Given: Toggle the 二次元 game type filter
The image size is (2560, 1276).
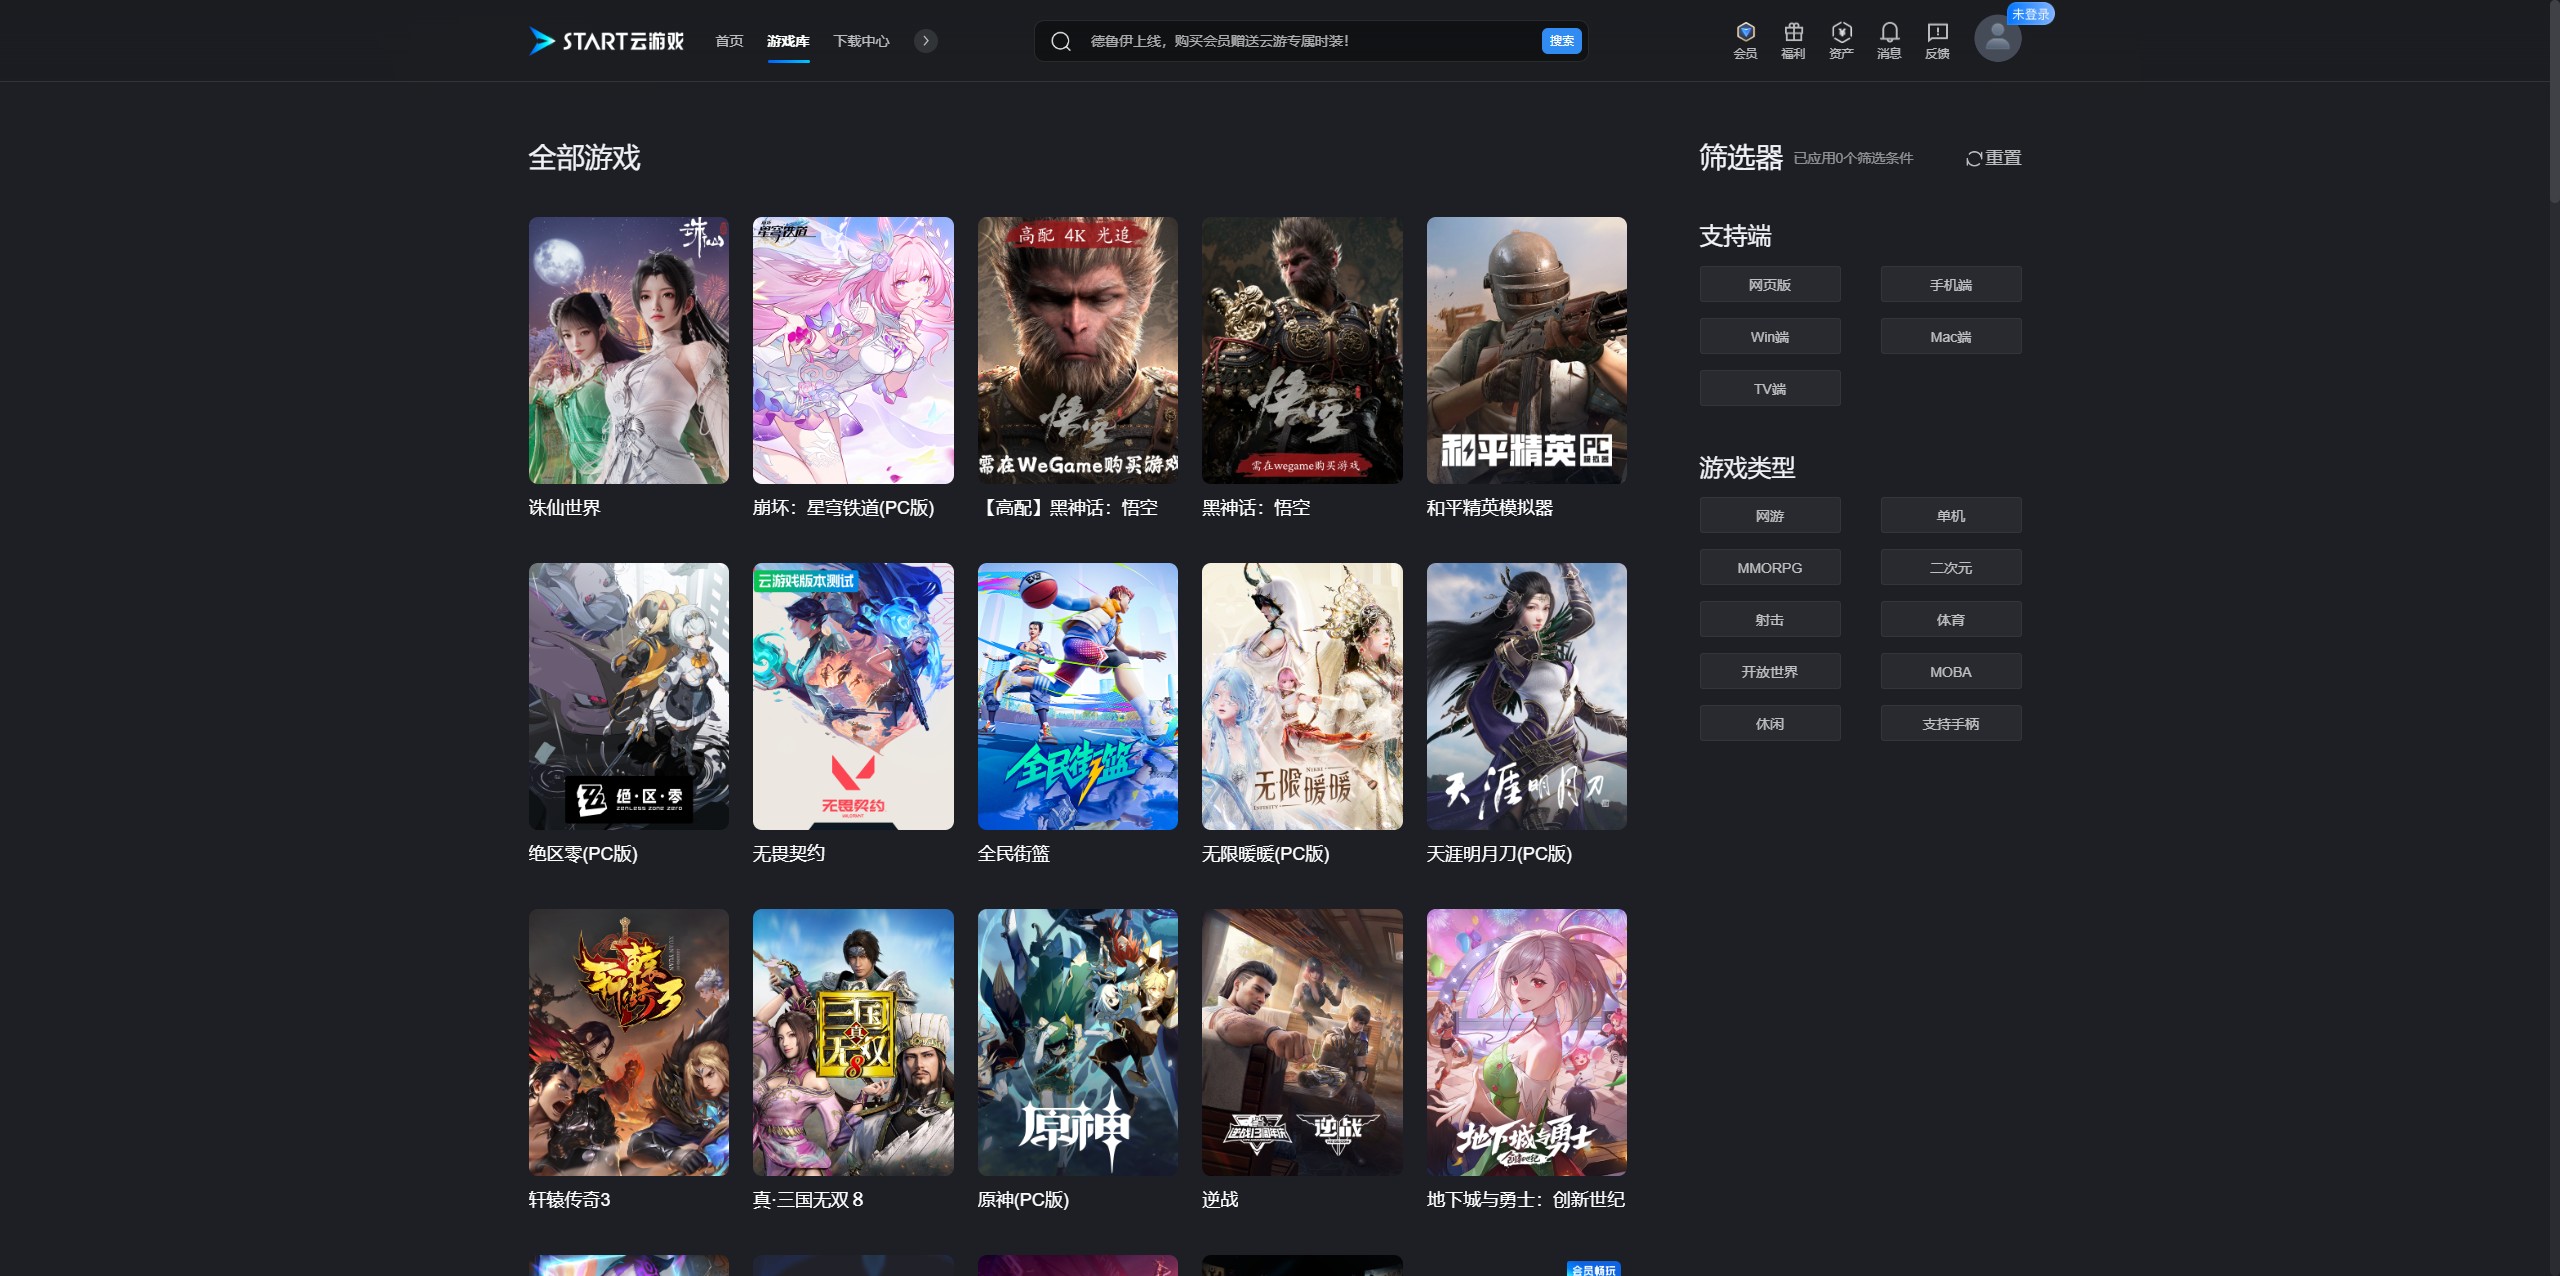Looking at the screenshot, I should (x=1950, y=567).
